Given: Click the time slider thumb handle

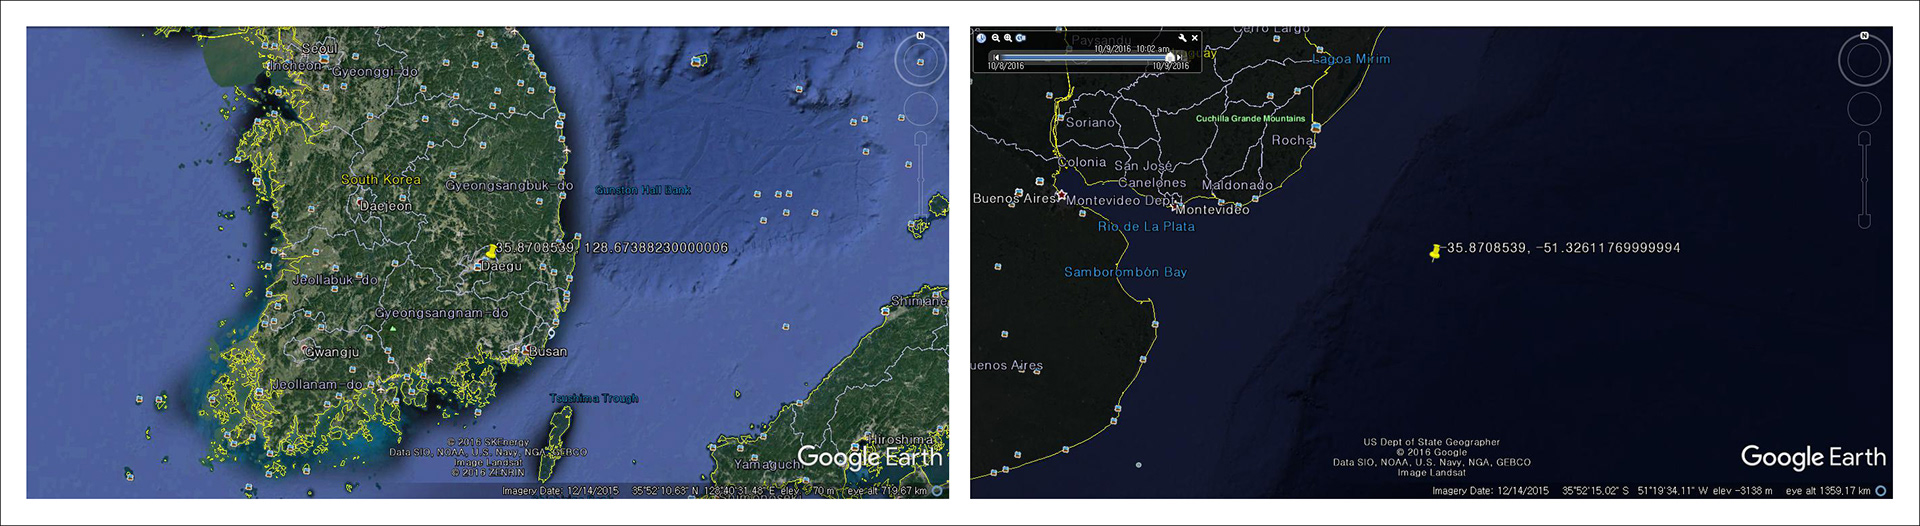Looking at the screenshot, I should click(x=1170, y=57).
